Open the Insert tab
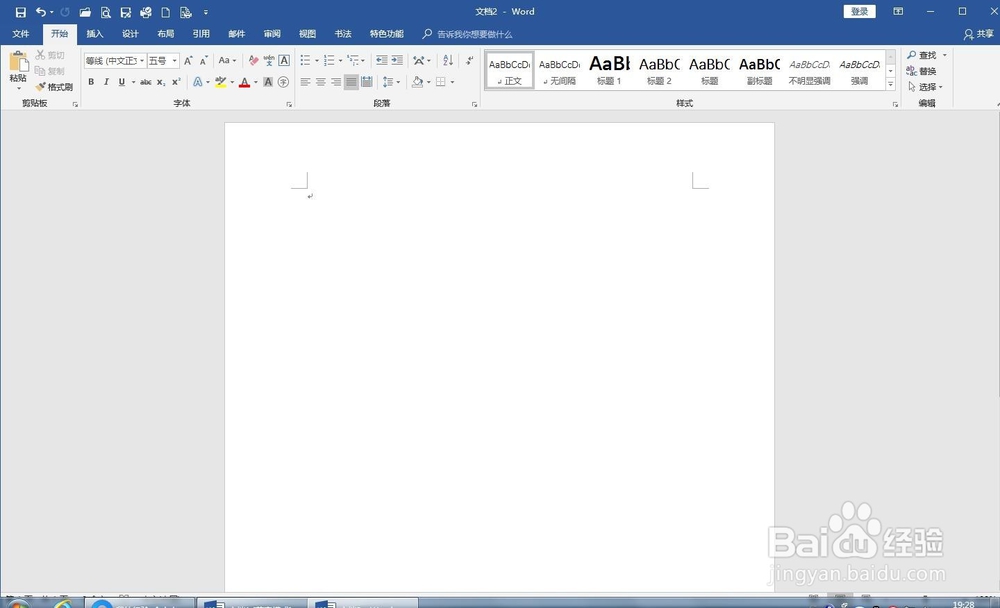 [x=94, y=34]
